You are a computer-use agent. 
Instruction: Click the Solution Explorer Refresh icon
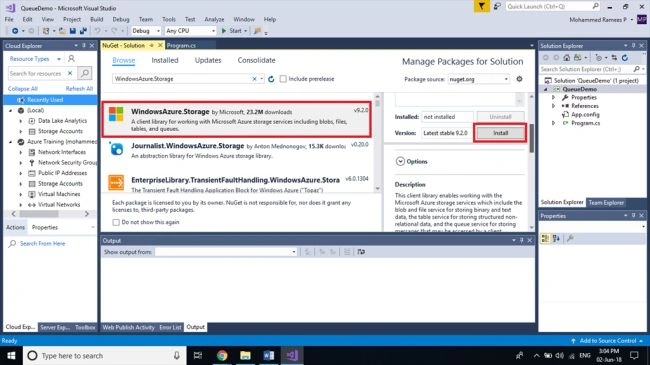click(x=625, y=58)
